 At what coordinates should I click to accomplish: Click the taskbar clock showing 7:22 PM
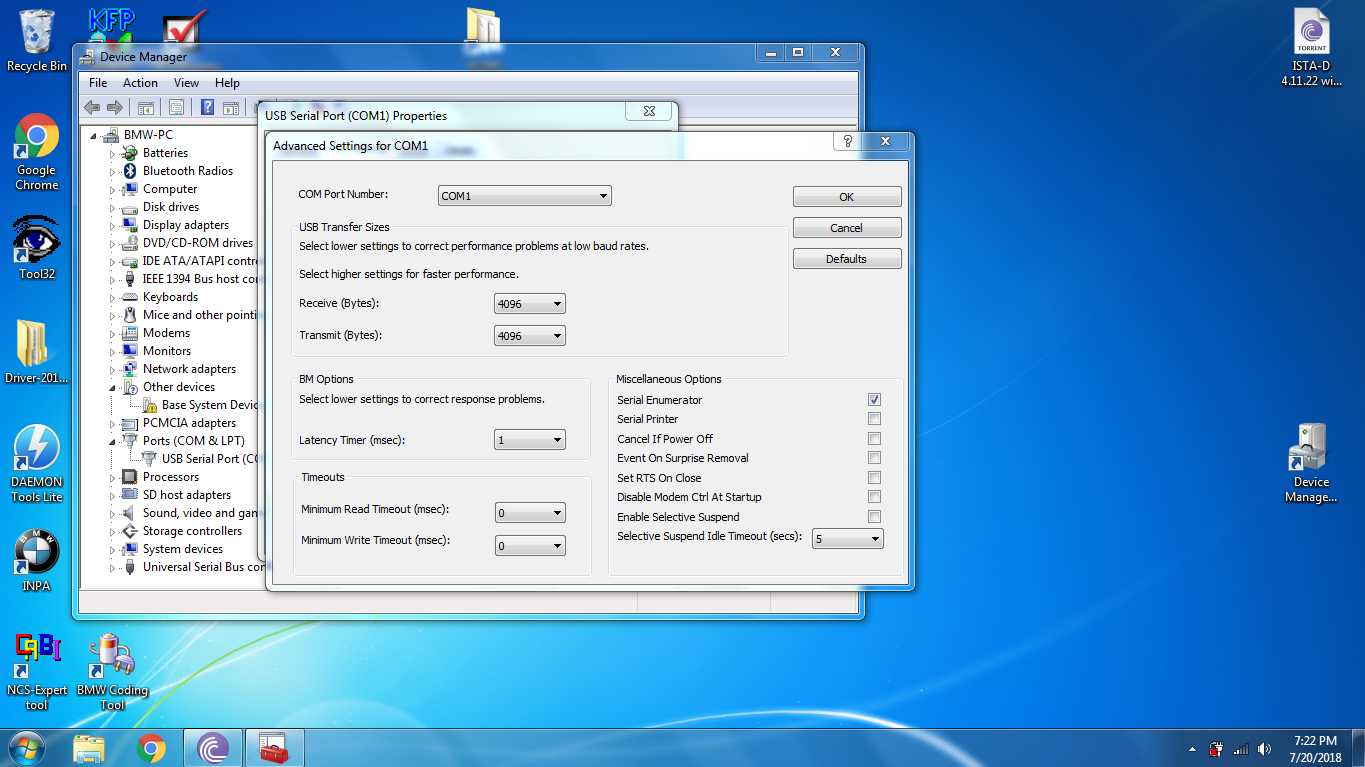[x=1315, y=749]
